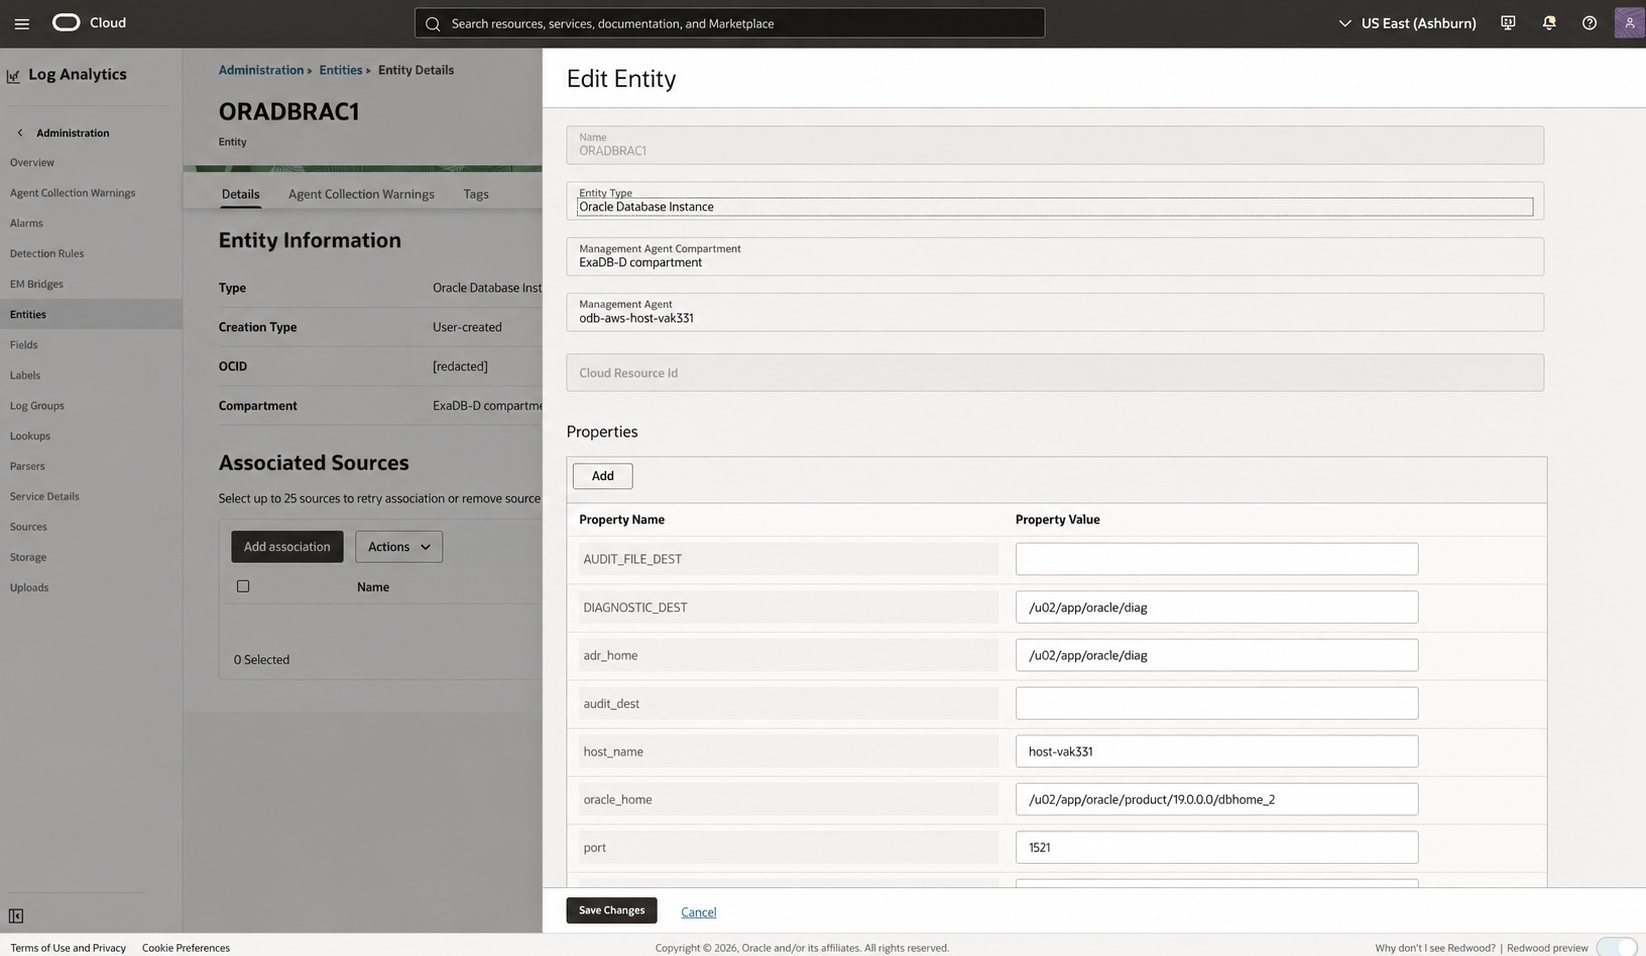Switch to the Tags tab
This screenshot has height=956, width=1646.
[476, 194]
